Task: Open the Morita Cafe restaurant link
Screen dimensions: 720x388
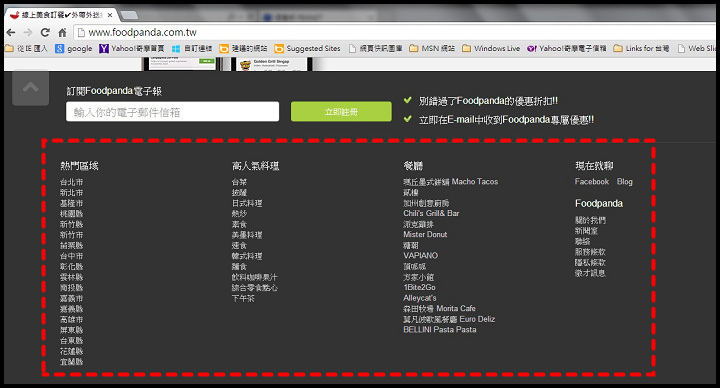Action: tap(439, 309)
